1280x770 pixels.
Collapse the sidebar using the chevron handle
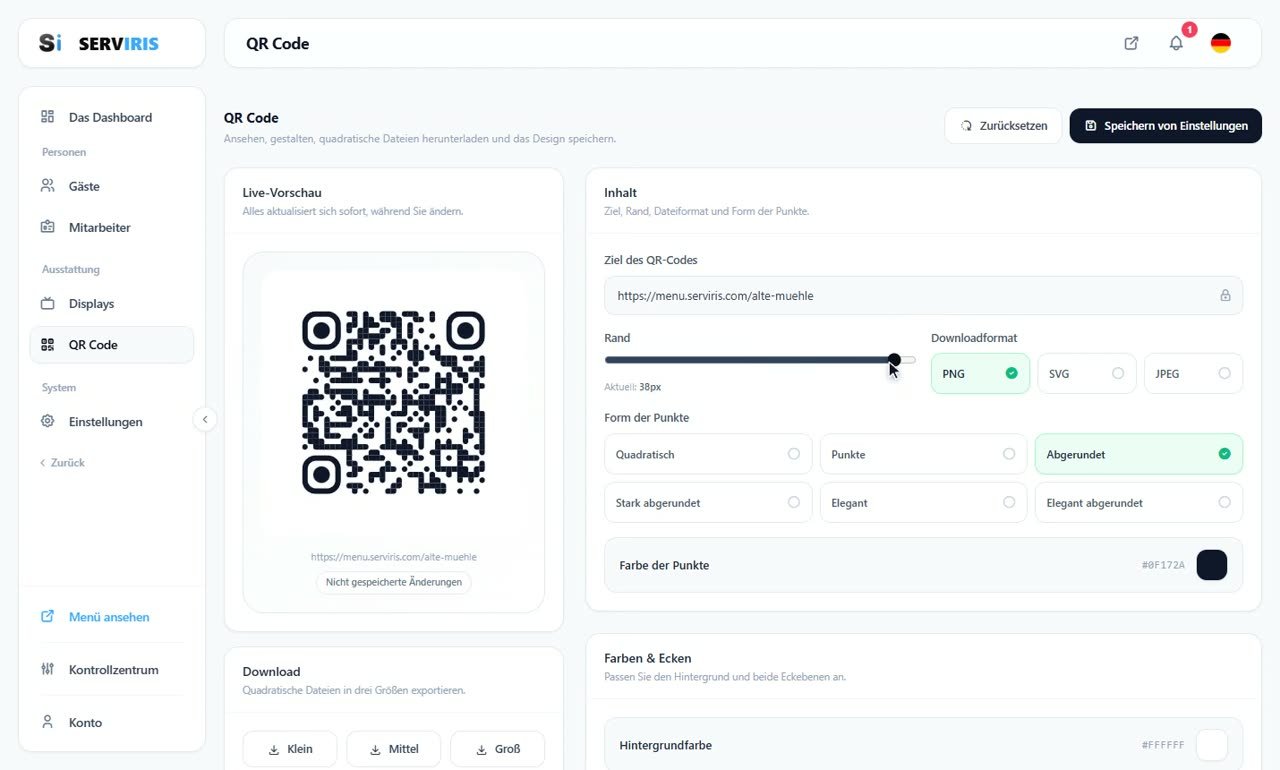[x=205, y=420]
